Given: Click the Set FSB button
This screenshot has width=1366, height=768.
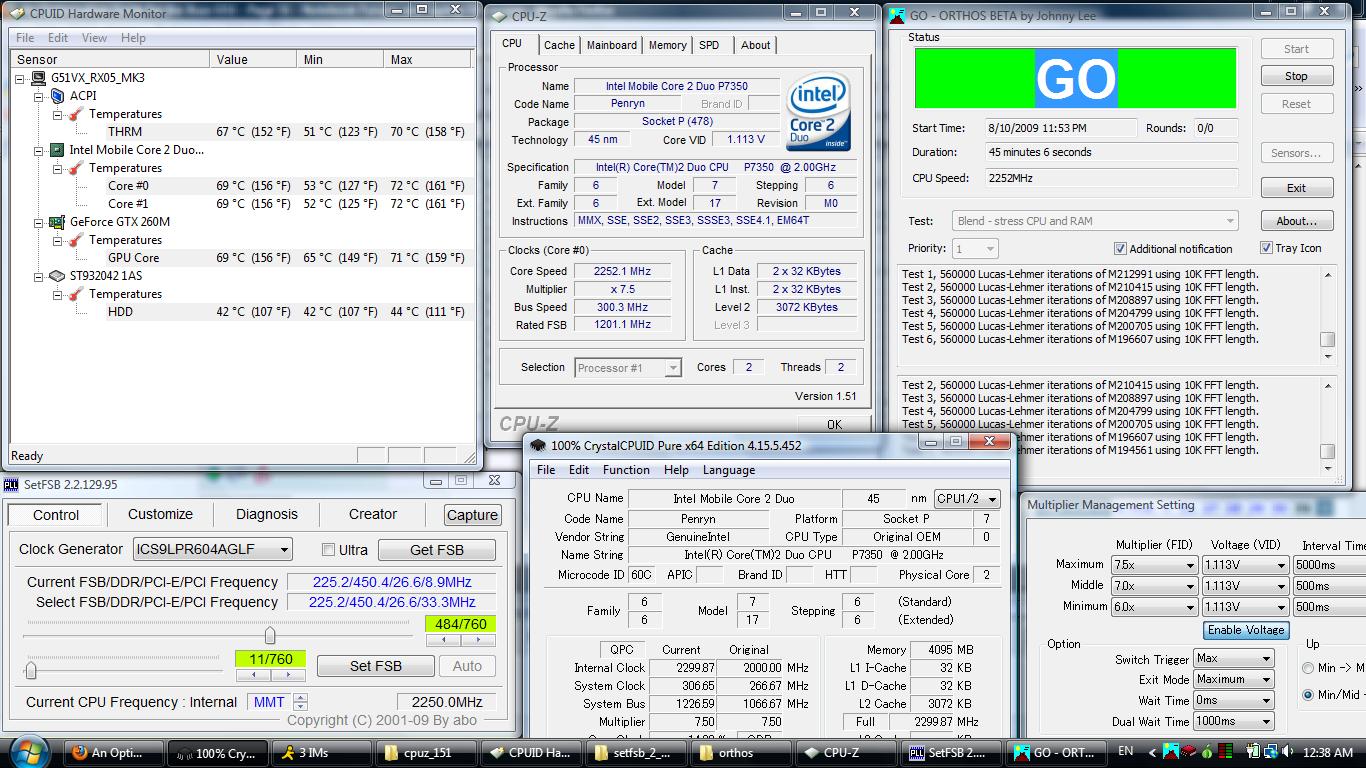Looking at the screenshot, I should coord(376,666).
